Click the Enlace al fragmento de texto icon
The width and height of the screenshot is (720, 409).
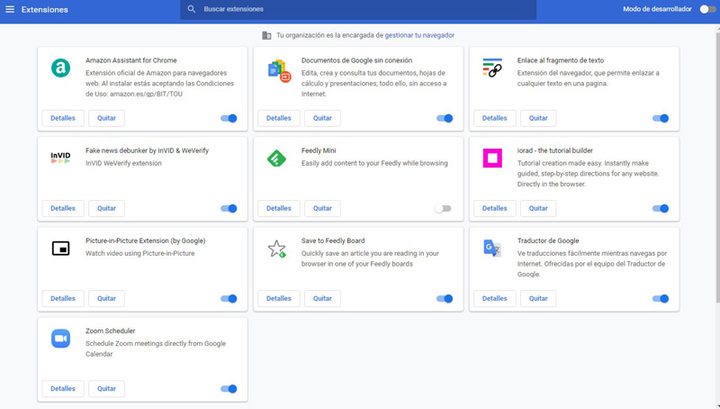[x=492, y=67]
